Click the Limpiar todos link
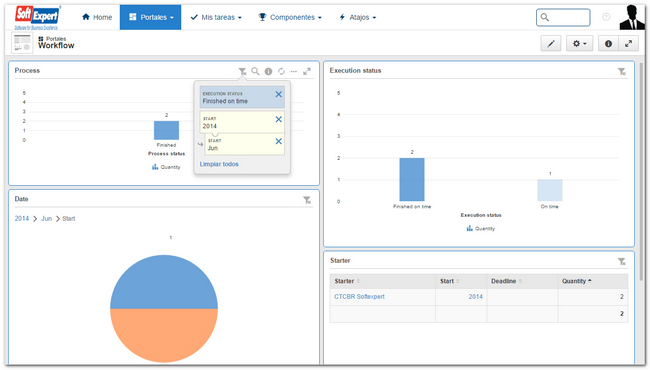This screenshot has height=370, width=650. coord(219,164)
